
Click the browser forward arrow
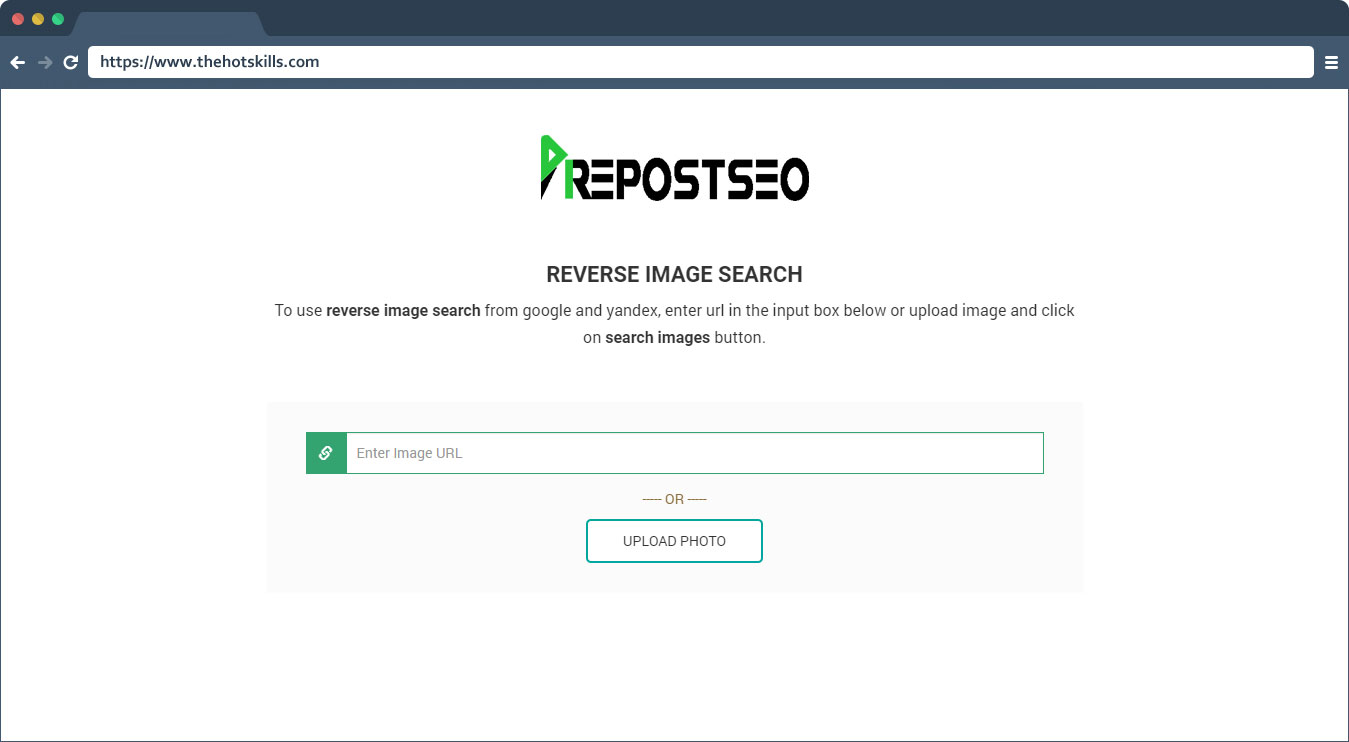(x=44, y=62)
